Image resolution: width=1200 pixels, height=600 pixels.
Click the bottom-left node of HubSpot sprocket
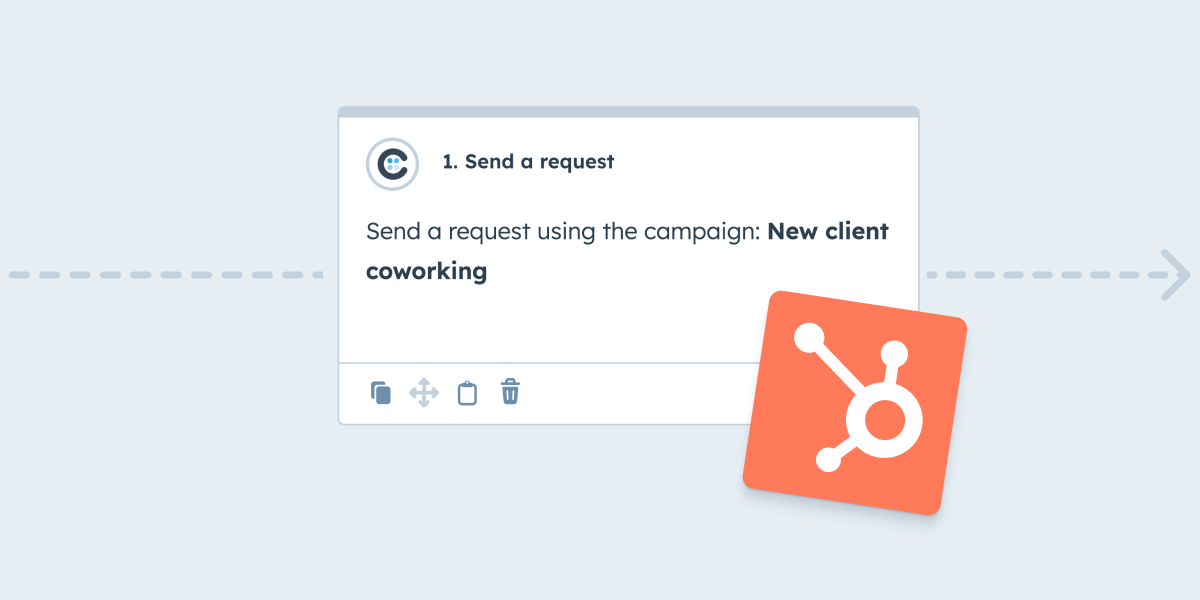coord(828,460)
